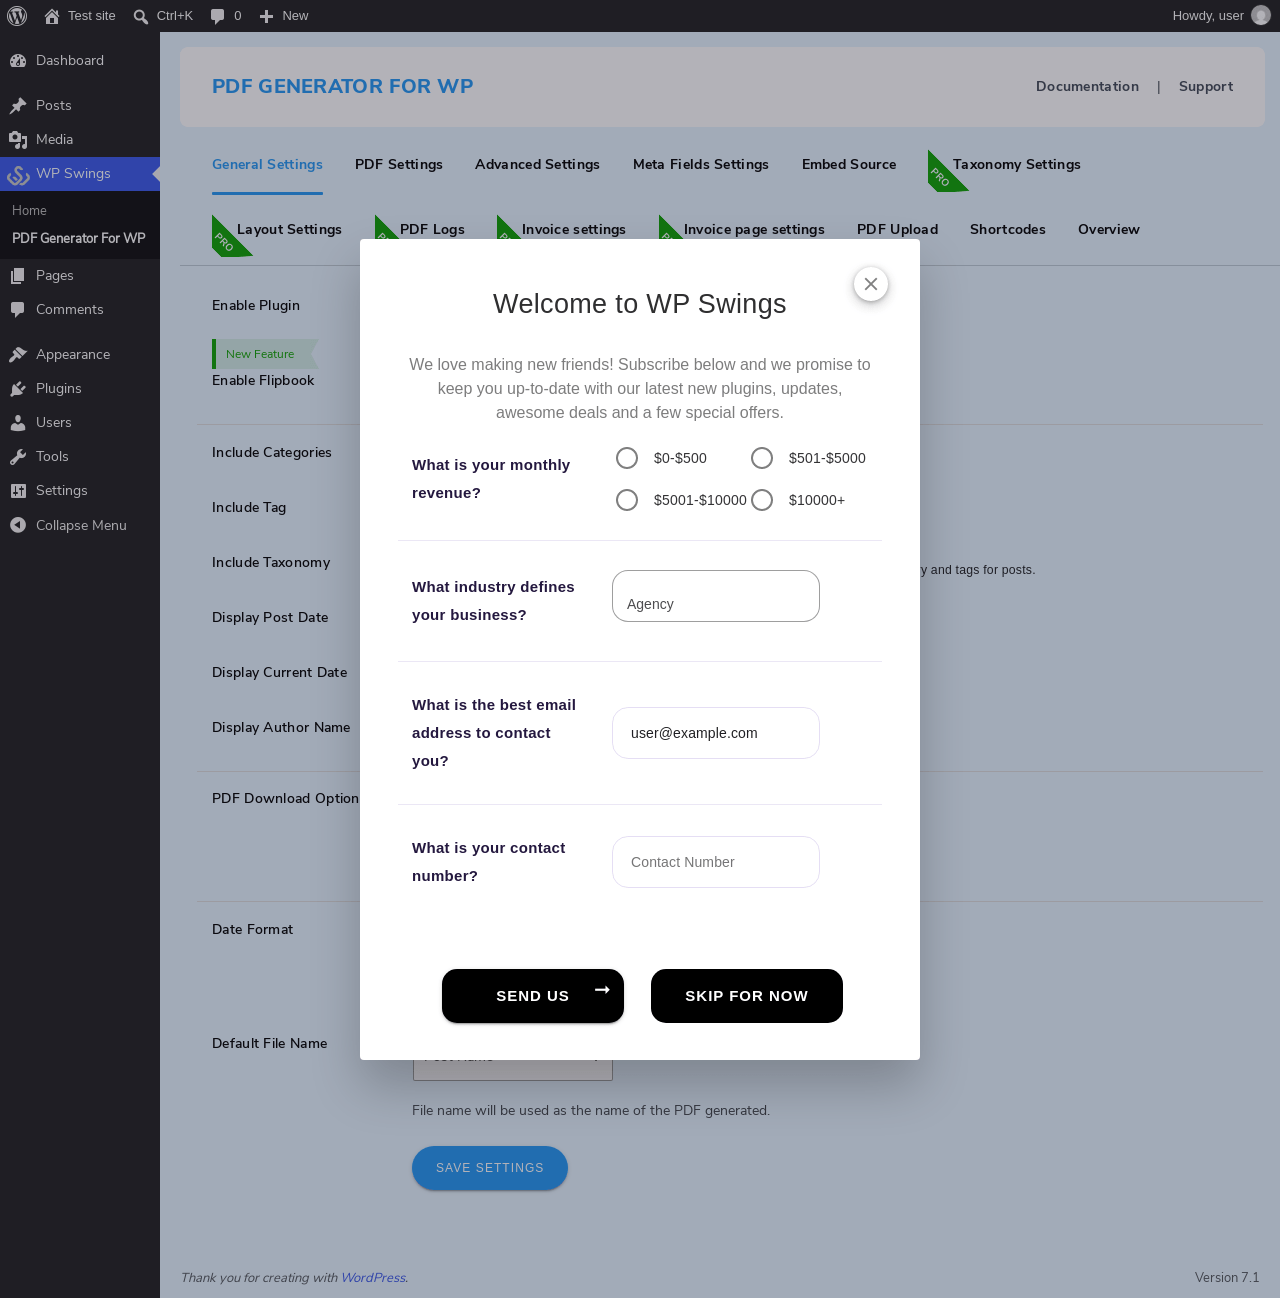Open the PDF Generator For WP submenu
This screenshot has width=1280, height=1298.
click(79, 239)
